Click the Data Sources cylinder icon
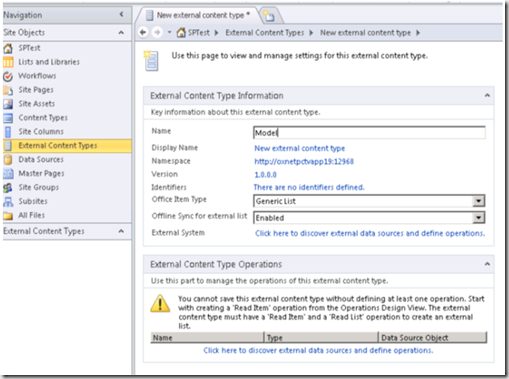Screen dimensions: 509x379 pos(8,160)
